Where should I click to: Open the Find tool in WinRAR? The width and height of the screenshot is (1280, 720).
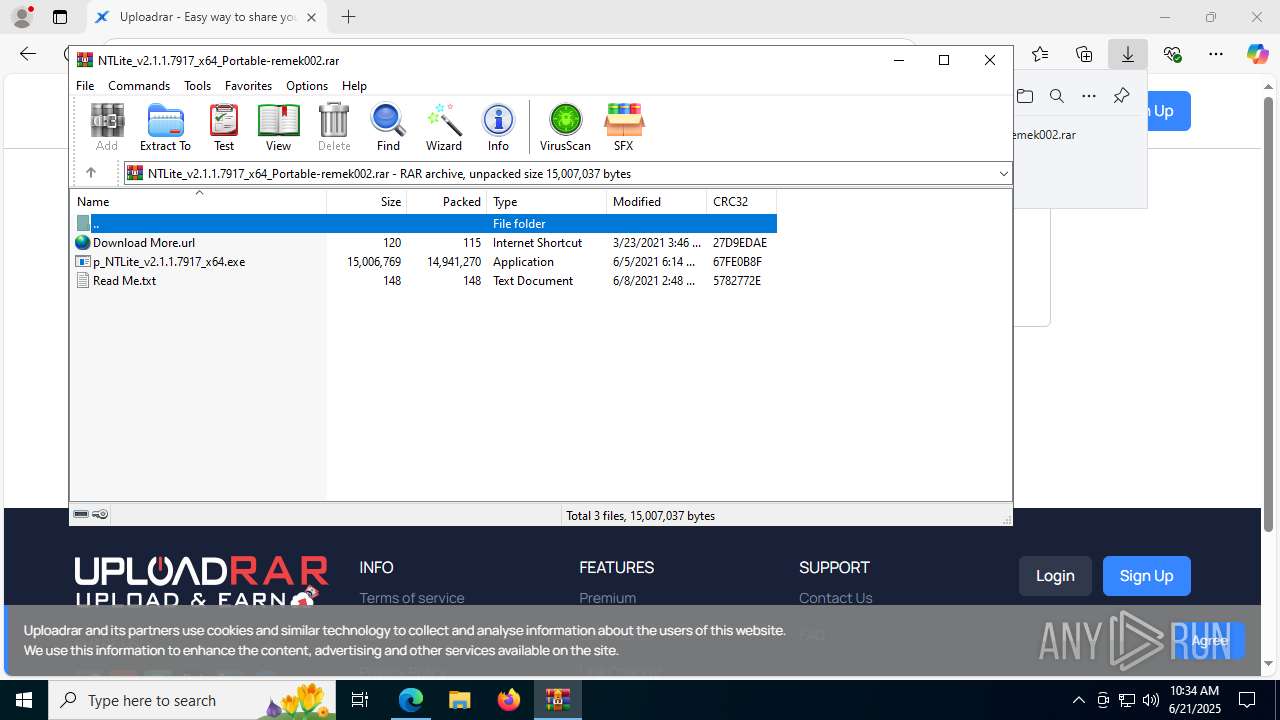(x=388, y=127)
